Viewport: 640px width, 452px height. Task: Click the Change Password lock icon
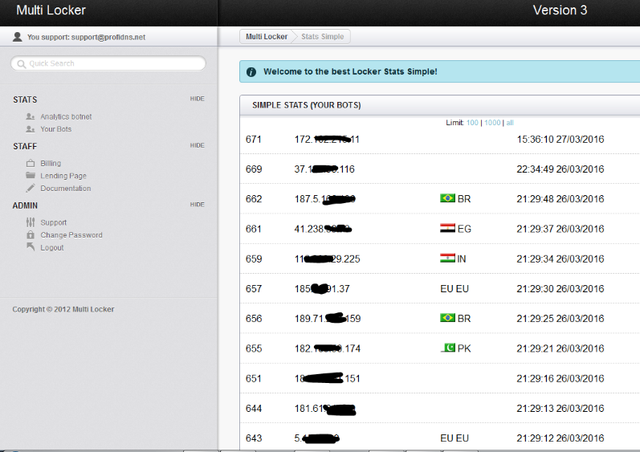click(30, 235)
